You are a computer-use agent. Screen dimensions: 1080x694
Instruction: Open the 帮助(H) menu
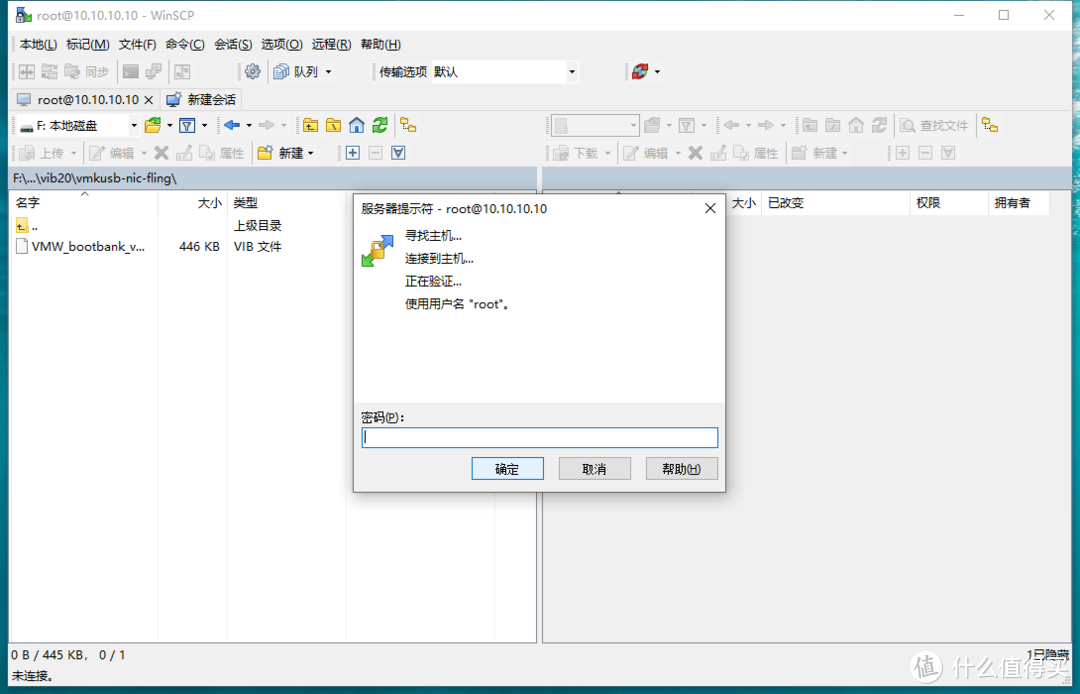click(x=380, y=44)
